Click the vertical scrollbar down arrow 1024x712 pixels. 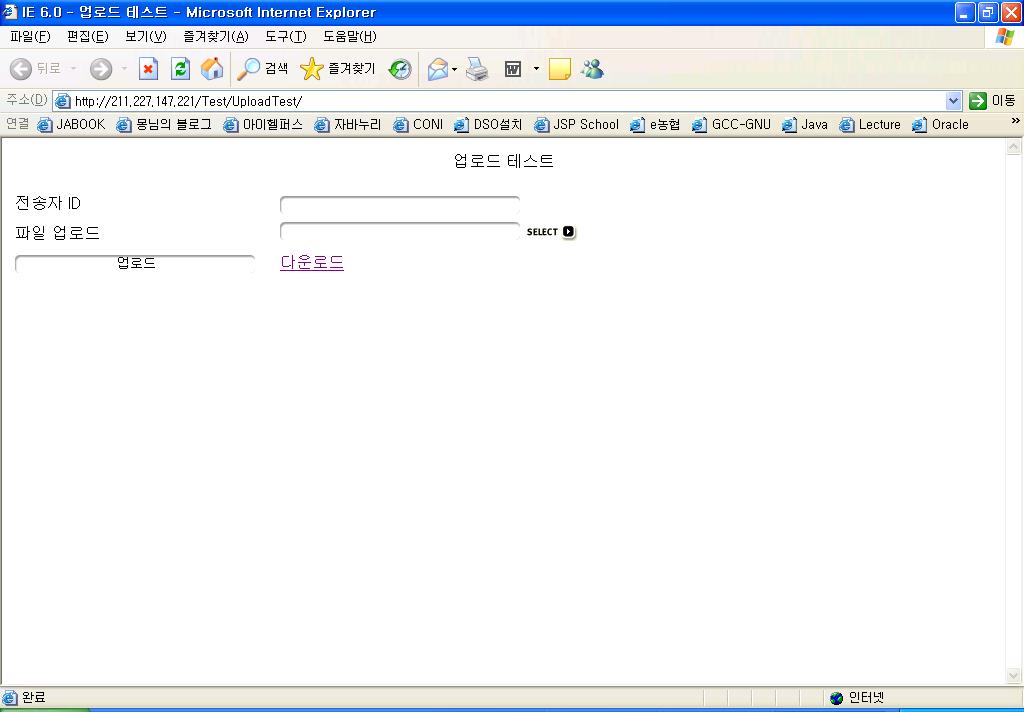click(x=1014, y=674)
